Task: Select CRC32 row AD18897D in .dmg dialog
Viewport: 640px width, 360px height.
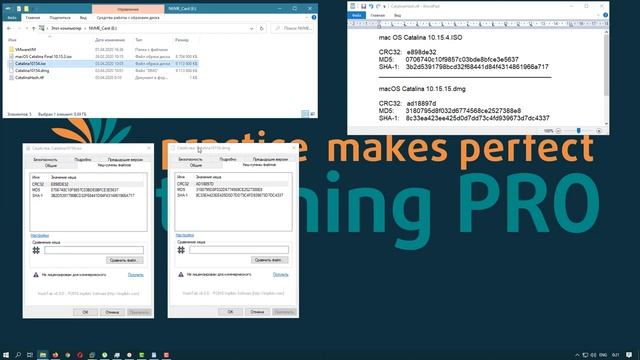Action: point(233,184)
